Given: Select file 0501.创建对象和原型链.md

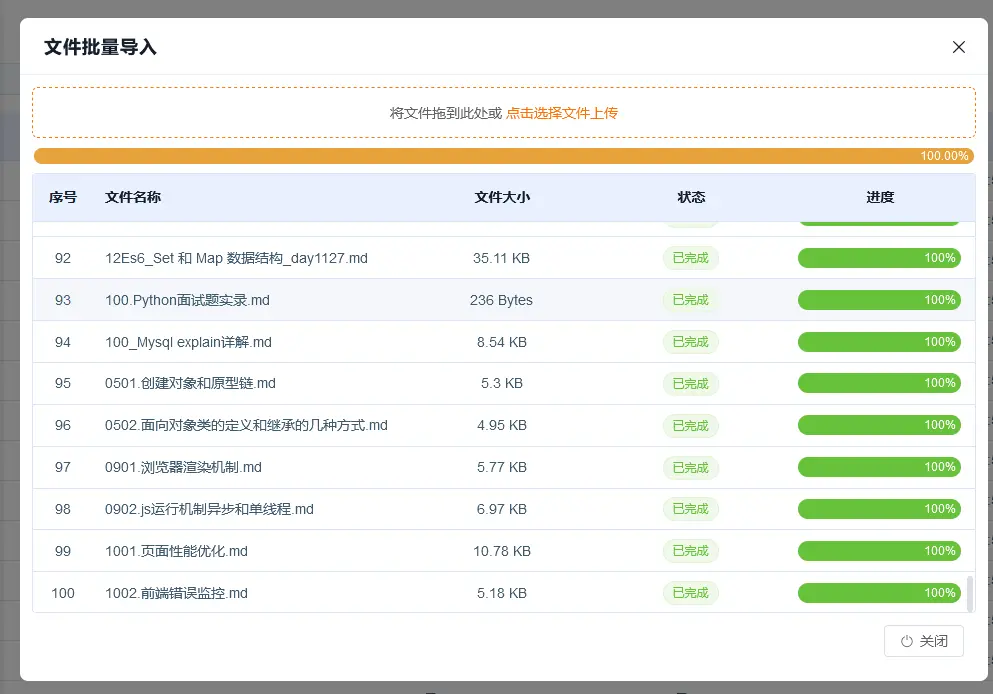Looking at the screenshot, I should point(190,384).
